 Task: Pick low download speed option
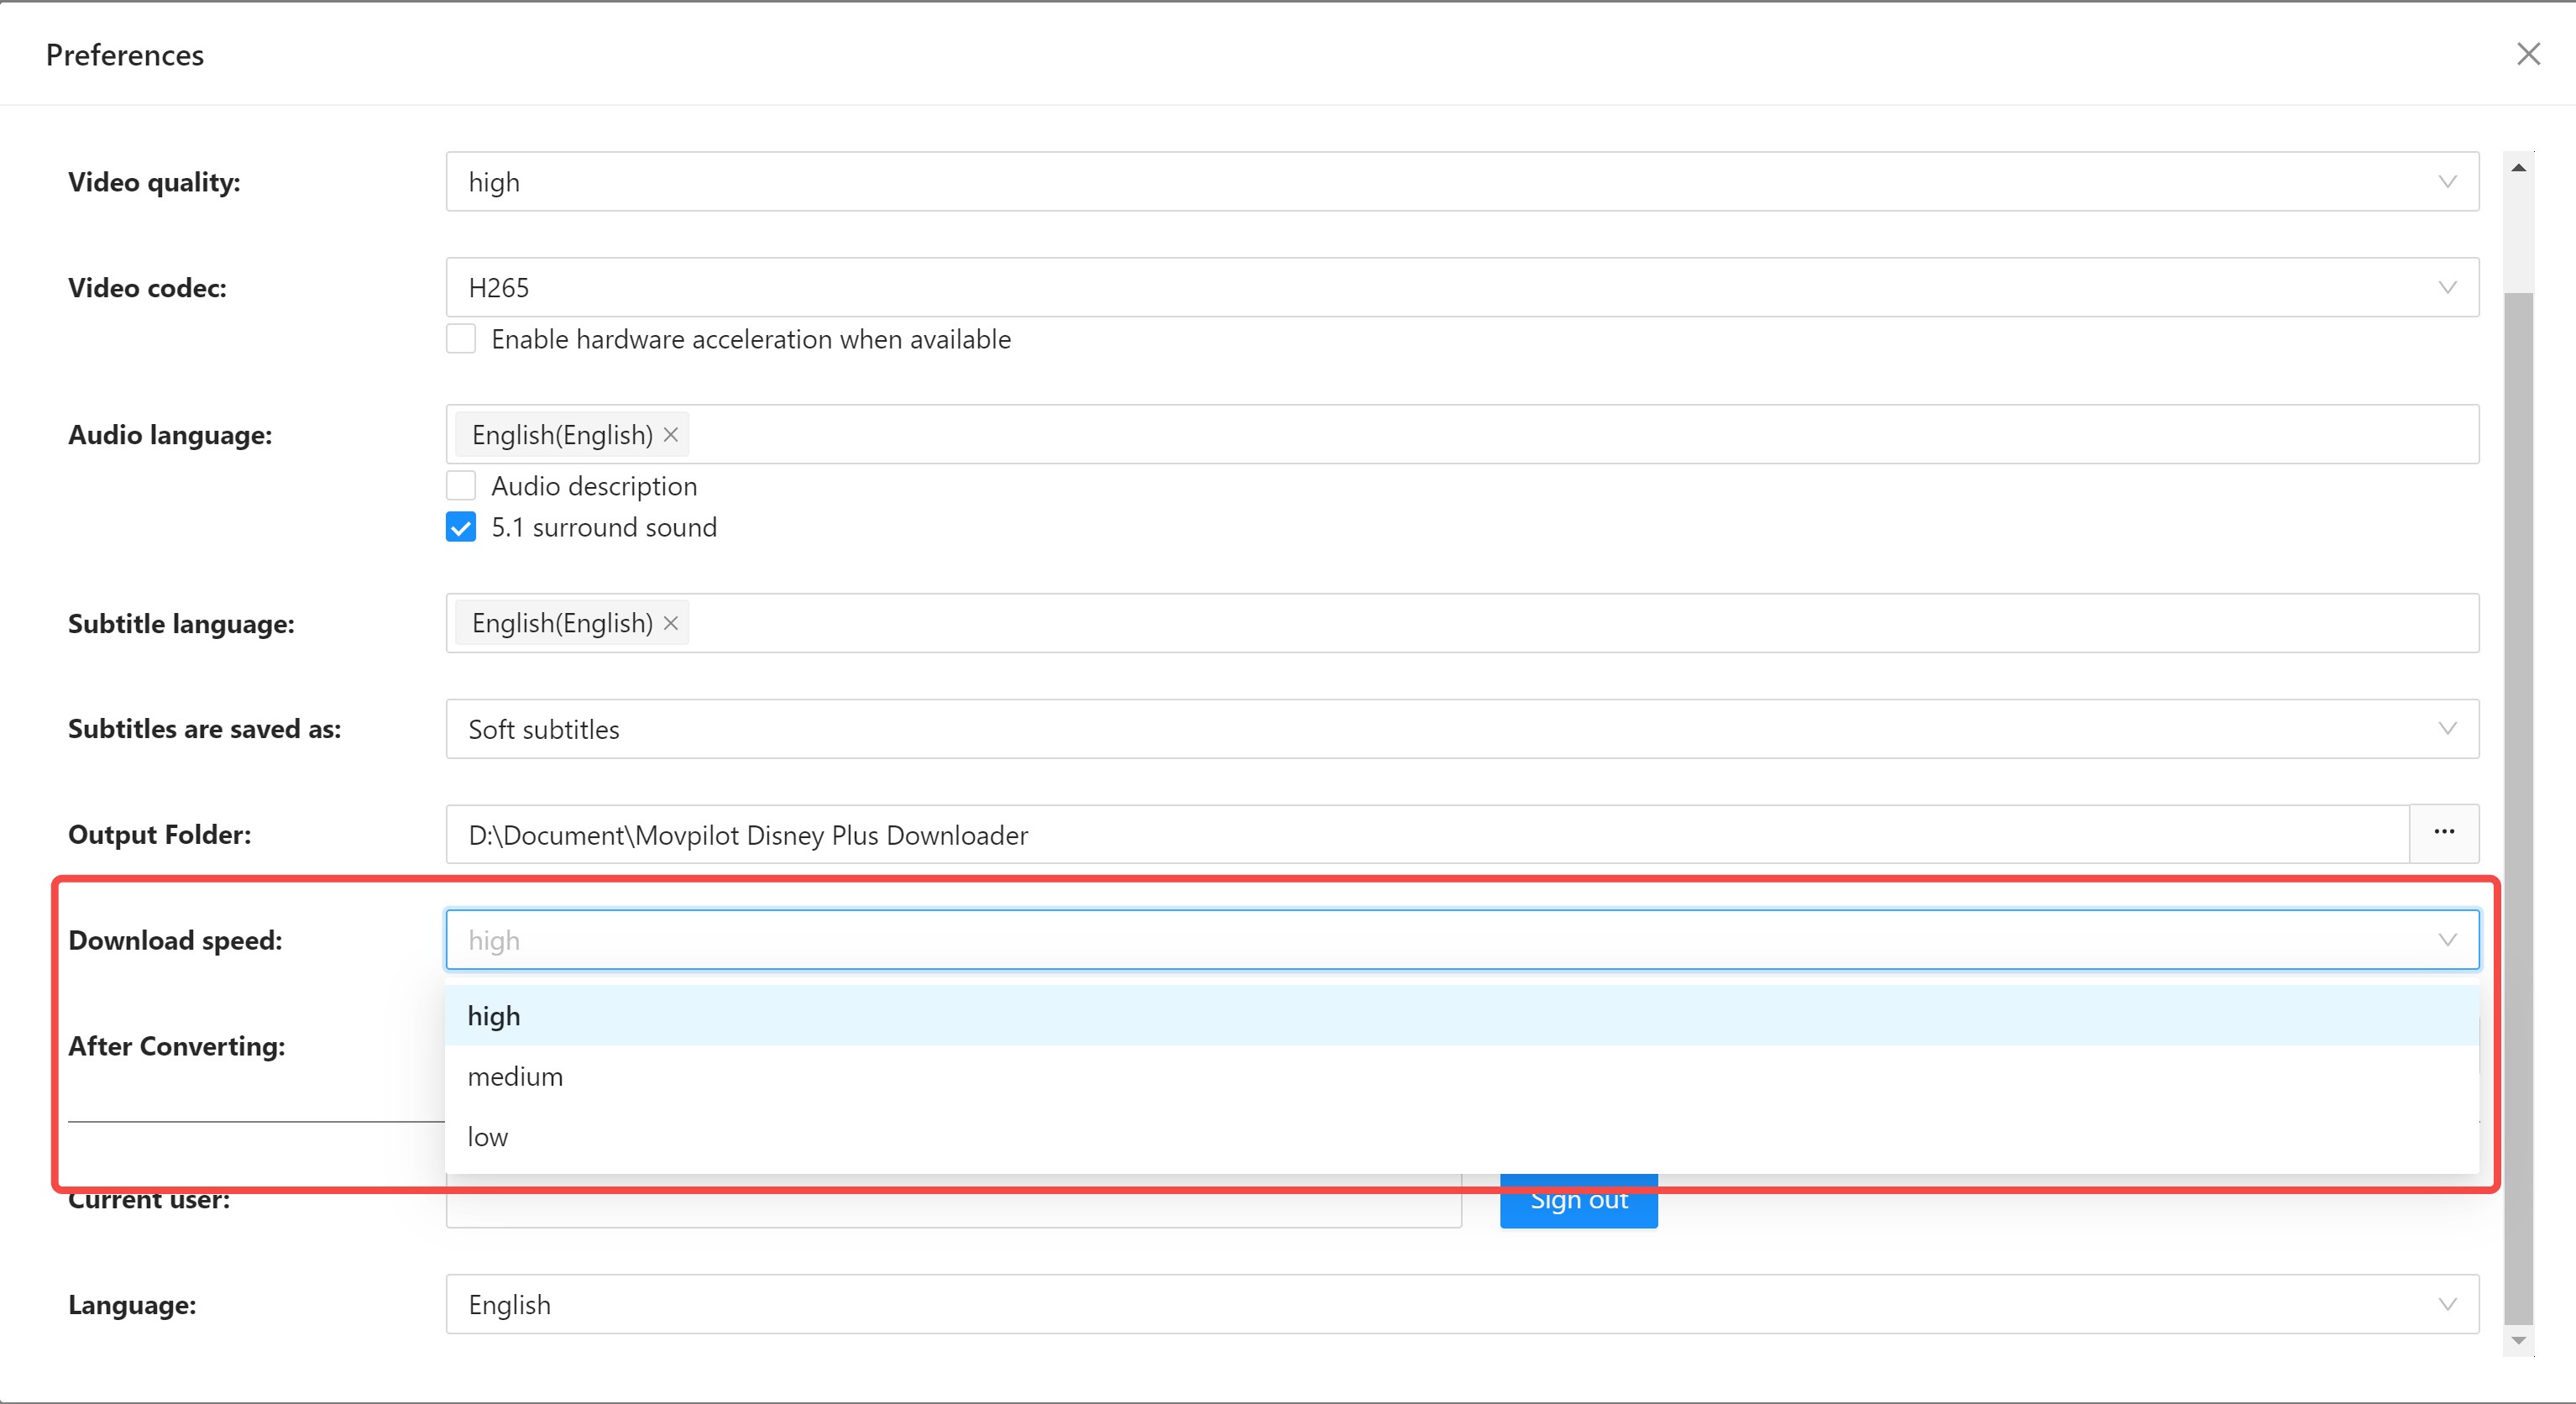[1462, 1137]
